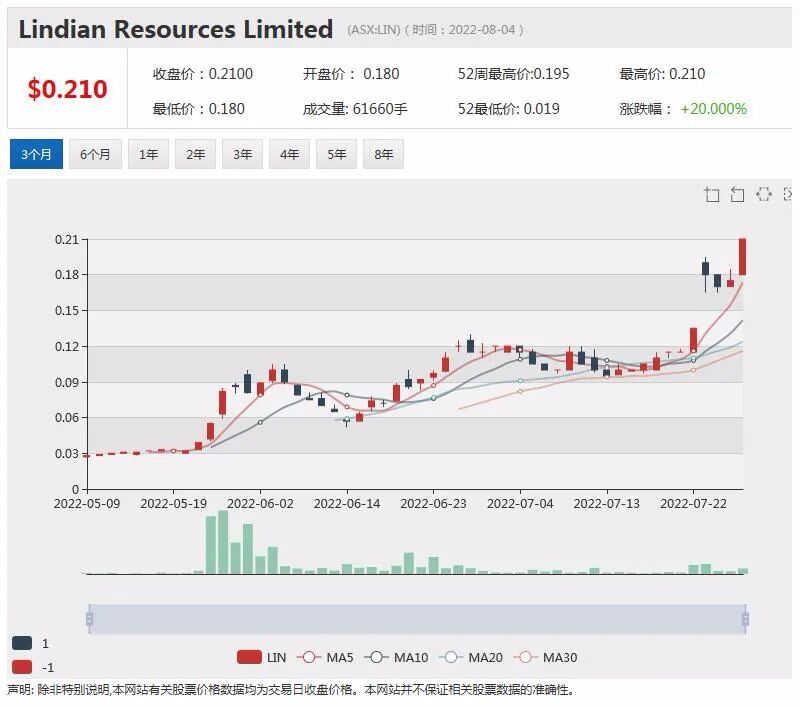The width and height of the screenshot is (800, 707).
Task: Activate the area zoom tool icon
Action: click(712, 194)
